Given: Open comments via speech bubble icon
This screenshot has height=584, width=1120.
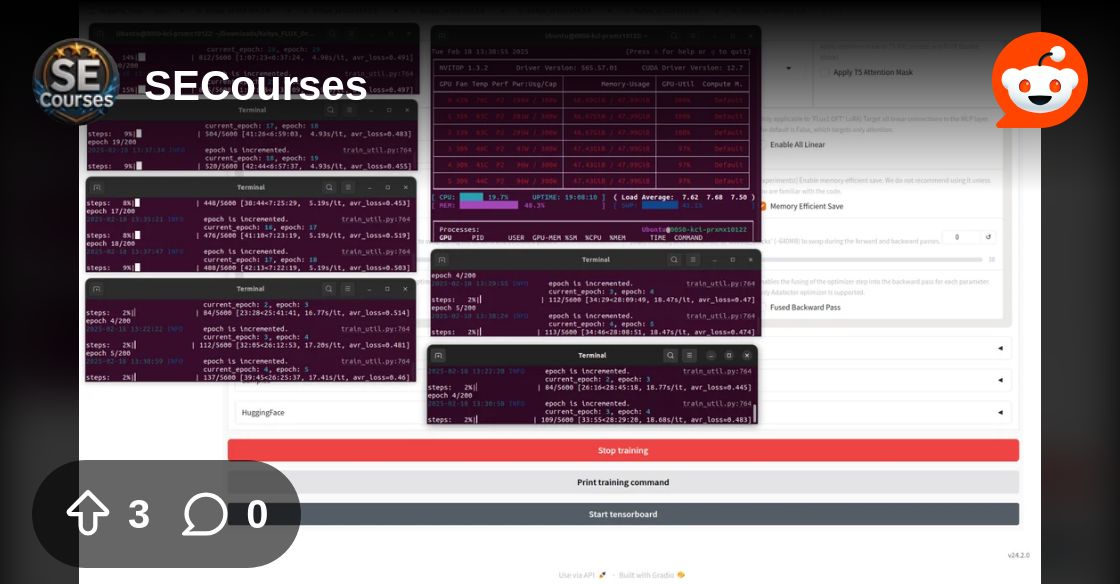Looking at the screenshot, I should coord(205,515).
